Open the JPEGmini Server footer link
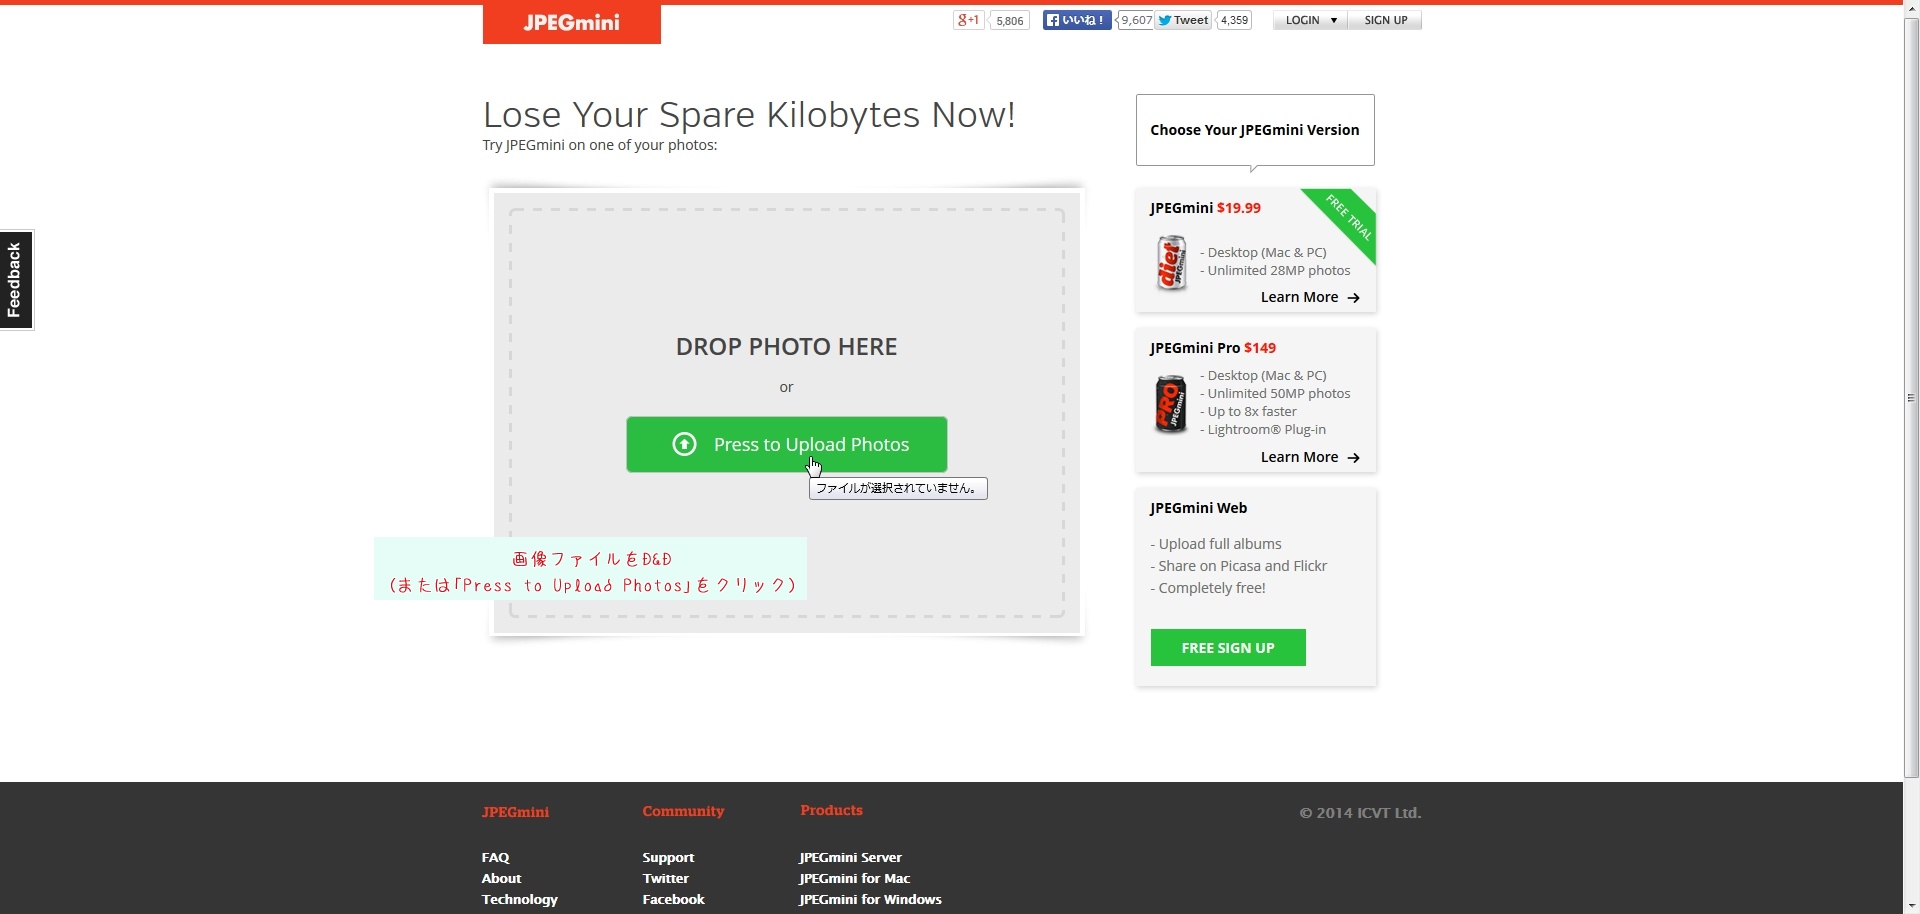The image size is (1920, 914). [x=850, y=858]
